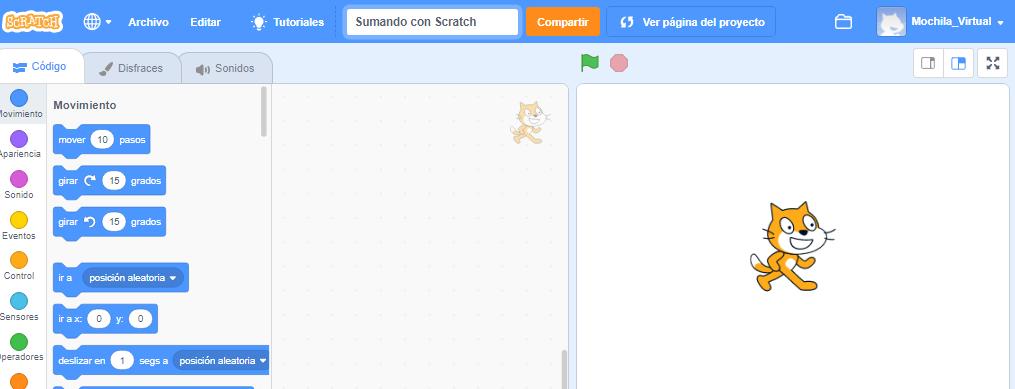The width and height of the screenshot is (1015, 389).
Task: Click the Compartir button
Action: pos(563,22)
